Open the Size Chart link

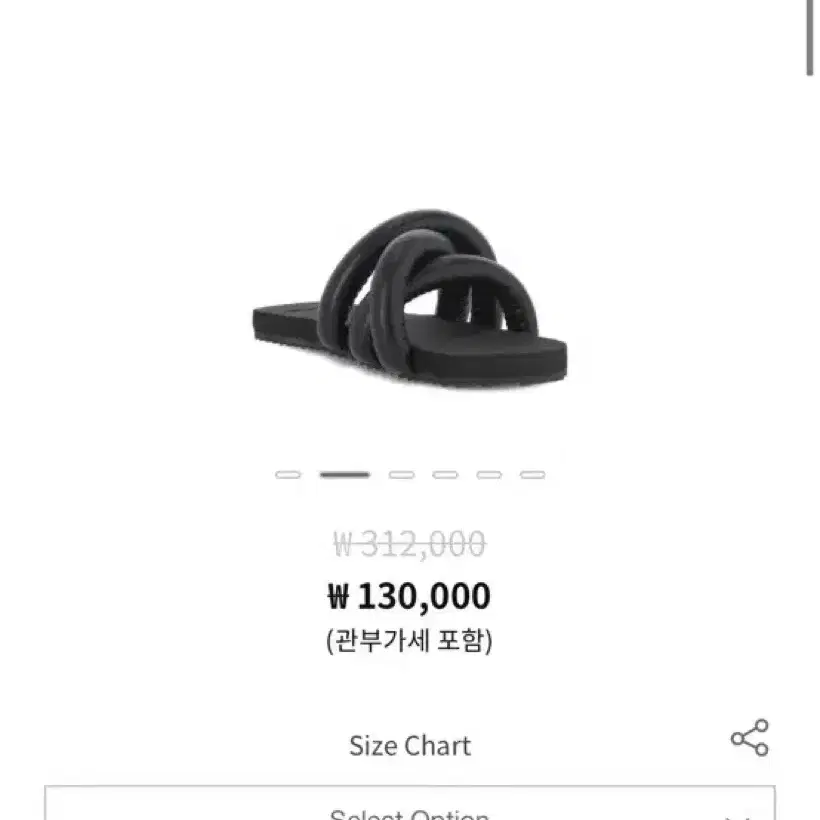[x=409, y=745]
